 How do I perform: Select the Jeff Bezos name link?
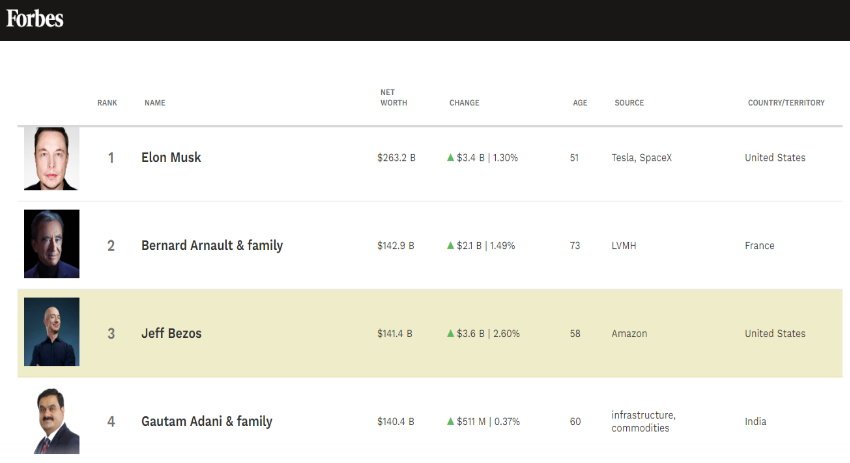click(171, 334)
